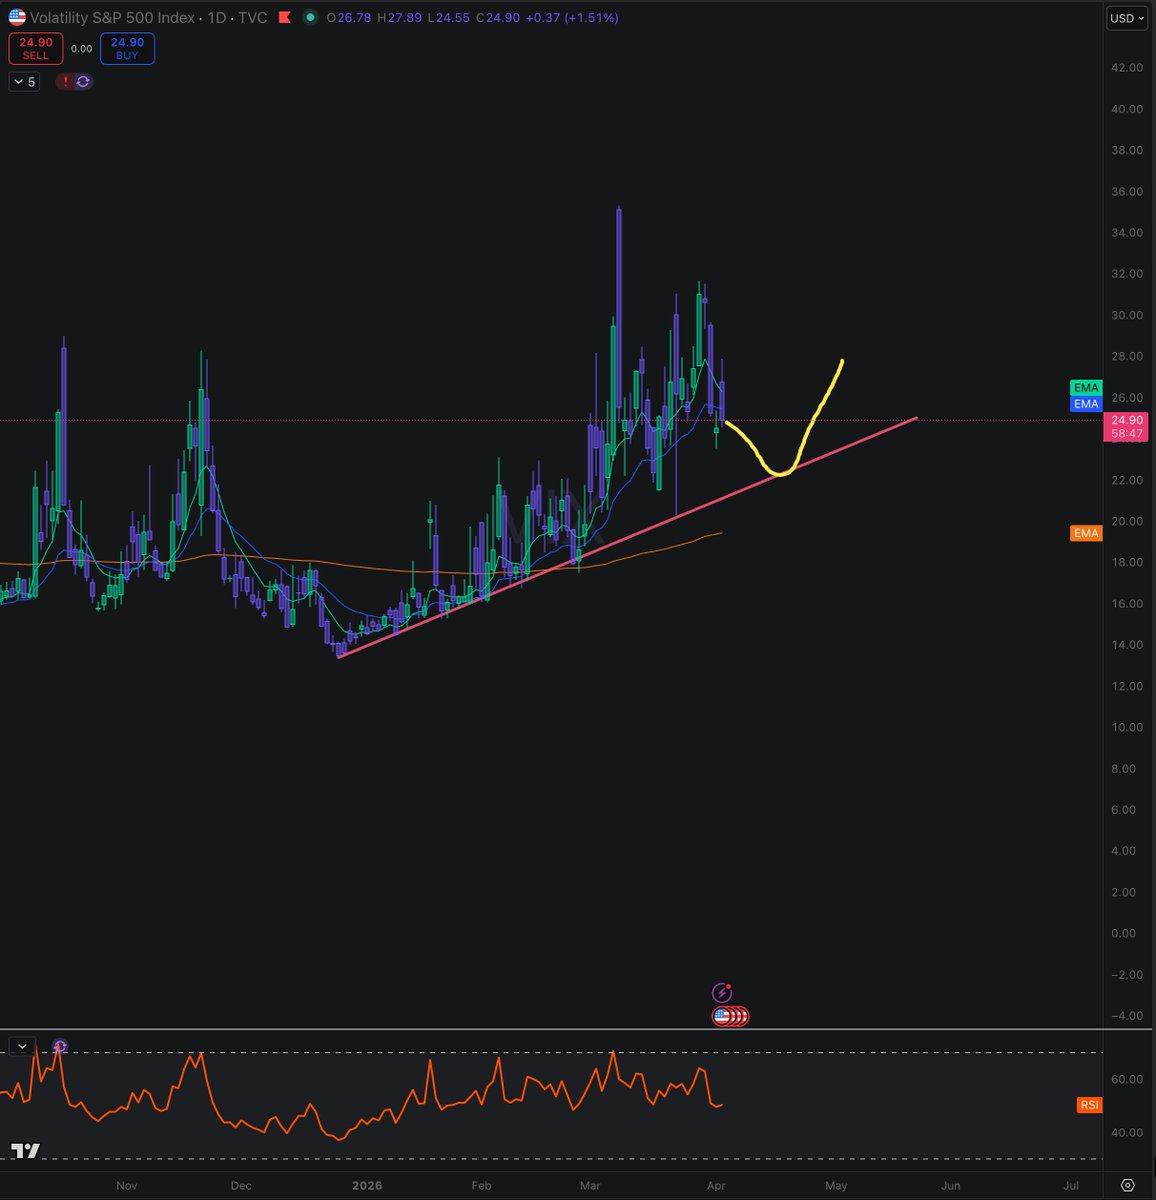Screen dimensions: 1156x1200
Task: Open the stacked US economic events icon
Action: (x=730, y=1017)
